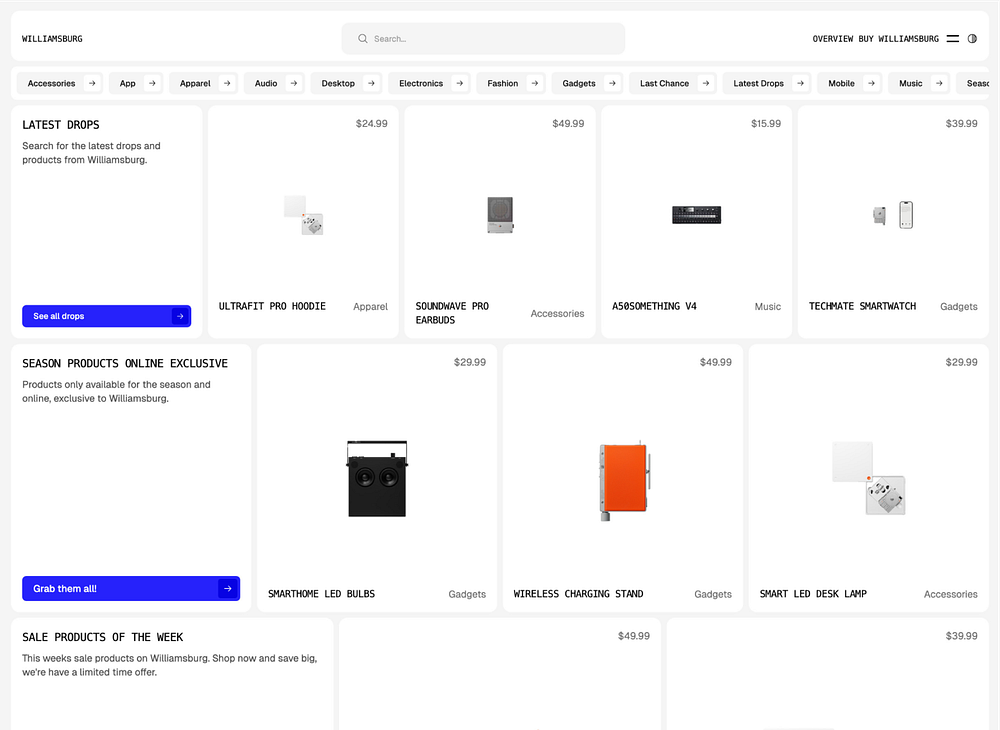Click the arrow icon beside Last Chance
The height and width of the screenshot is (730, 1000).
tap(705, 84)
